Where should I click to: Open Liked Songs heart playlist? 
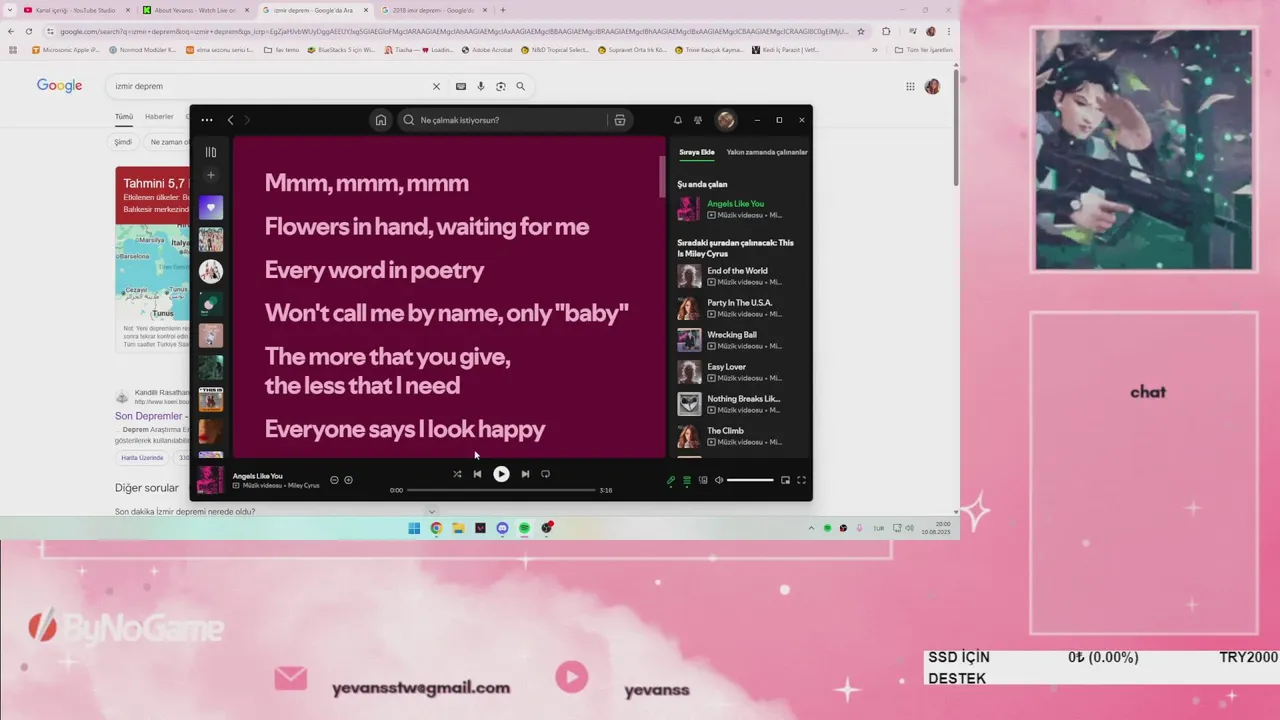coord(211,208)
